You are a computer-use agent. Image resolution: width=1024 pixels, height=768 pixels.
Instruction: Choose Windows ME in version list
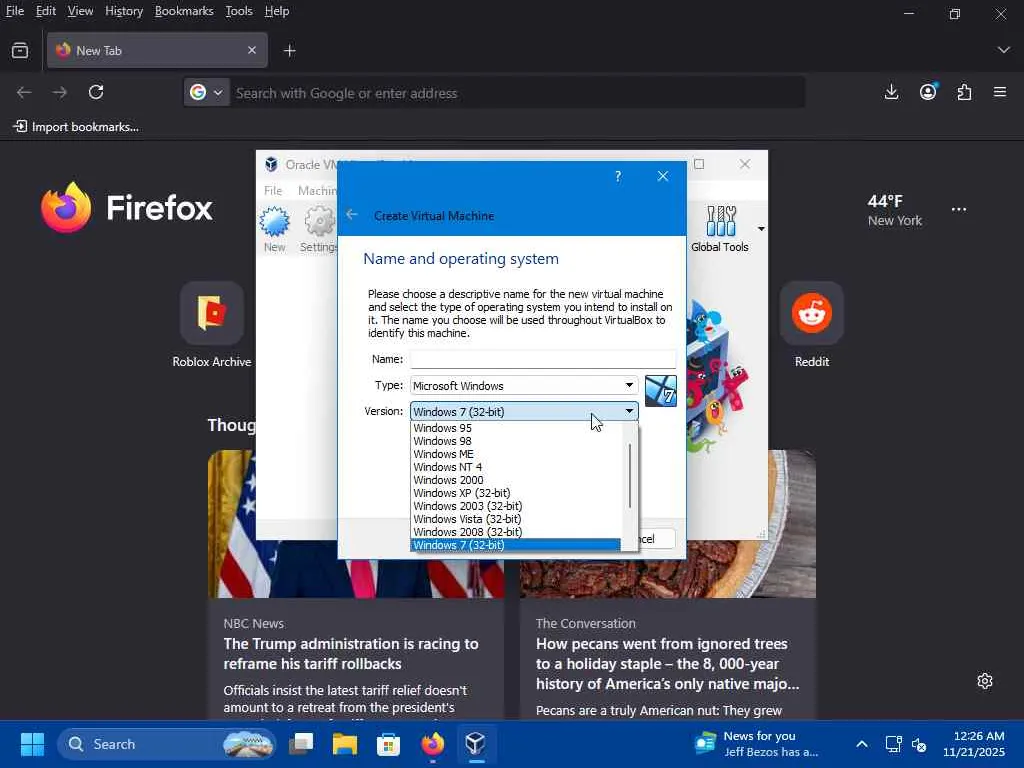click(x=515, y=454)
